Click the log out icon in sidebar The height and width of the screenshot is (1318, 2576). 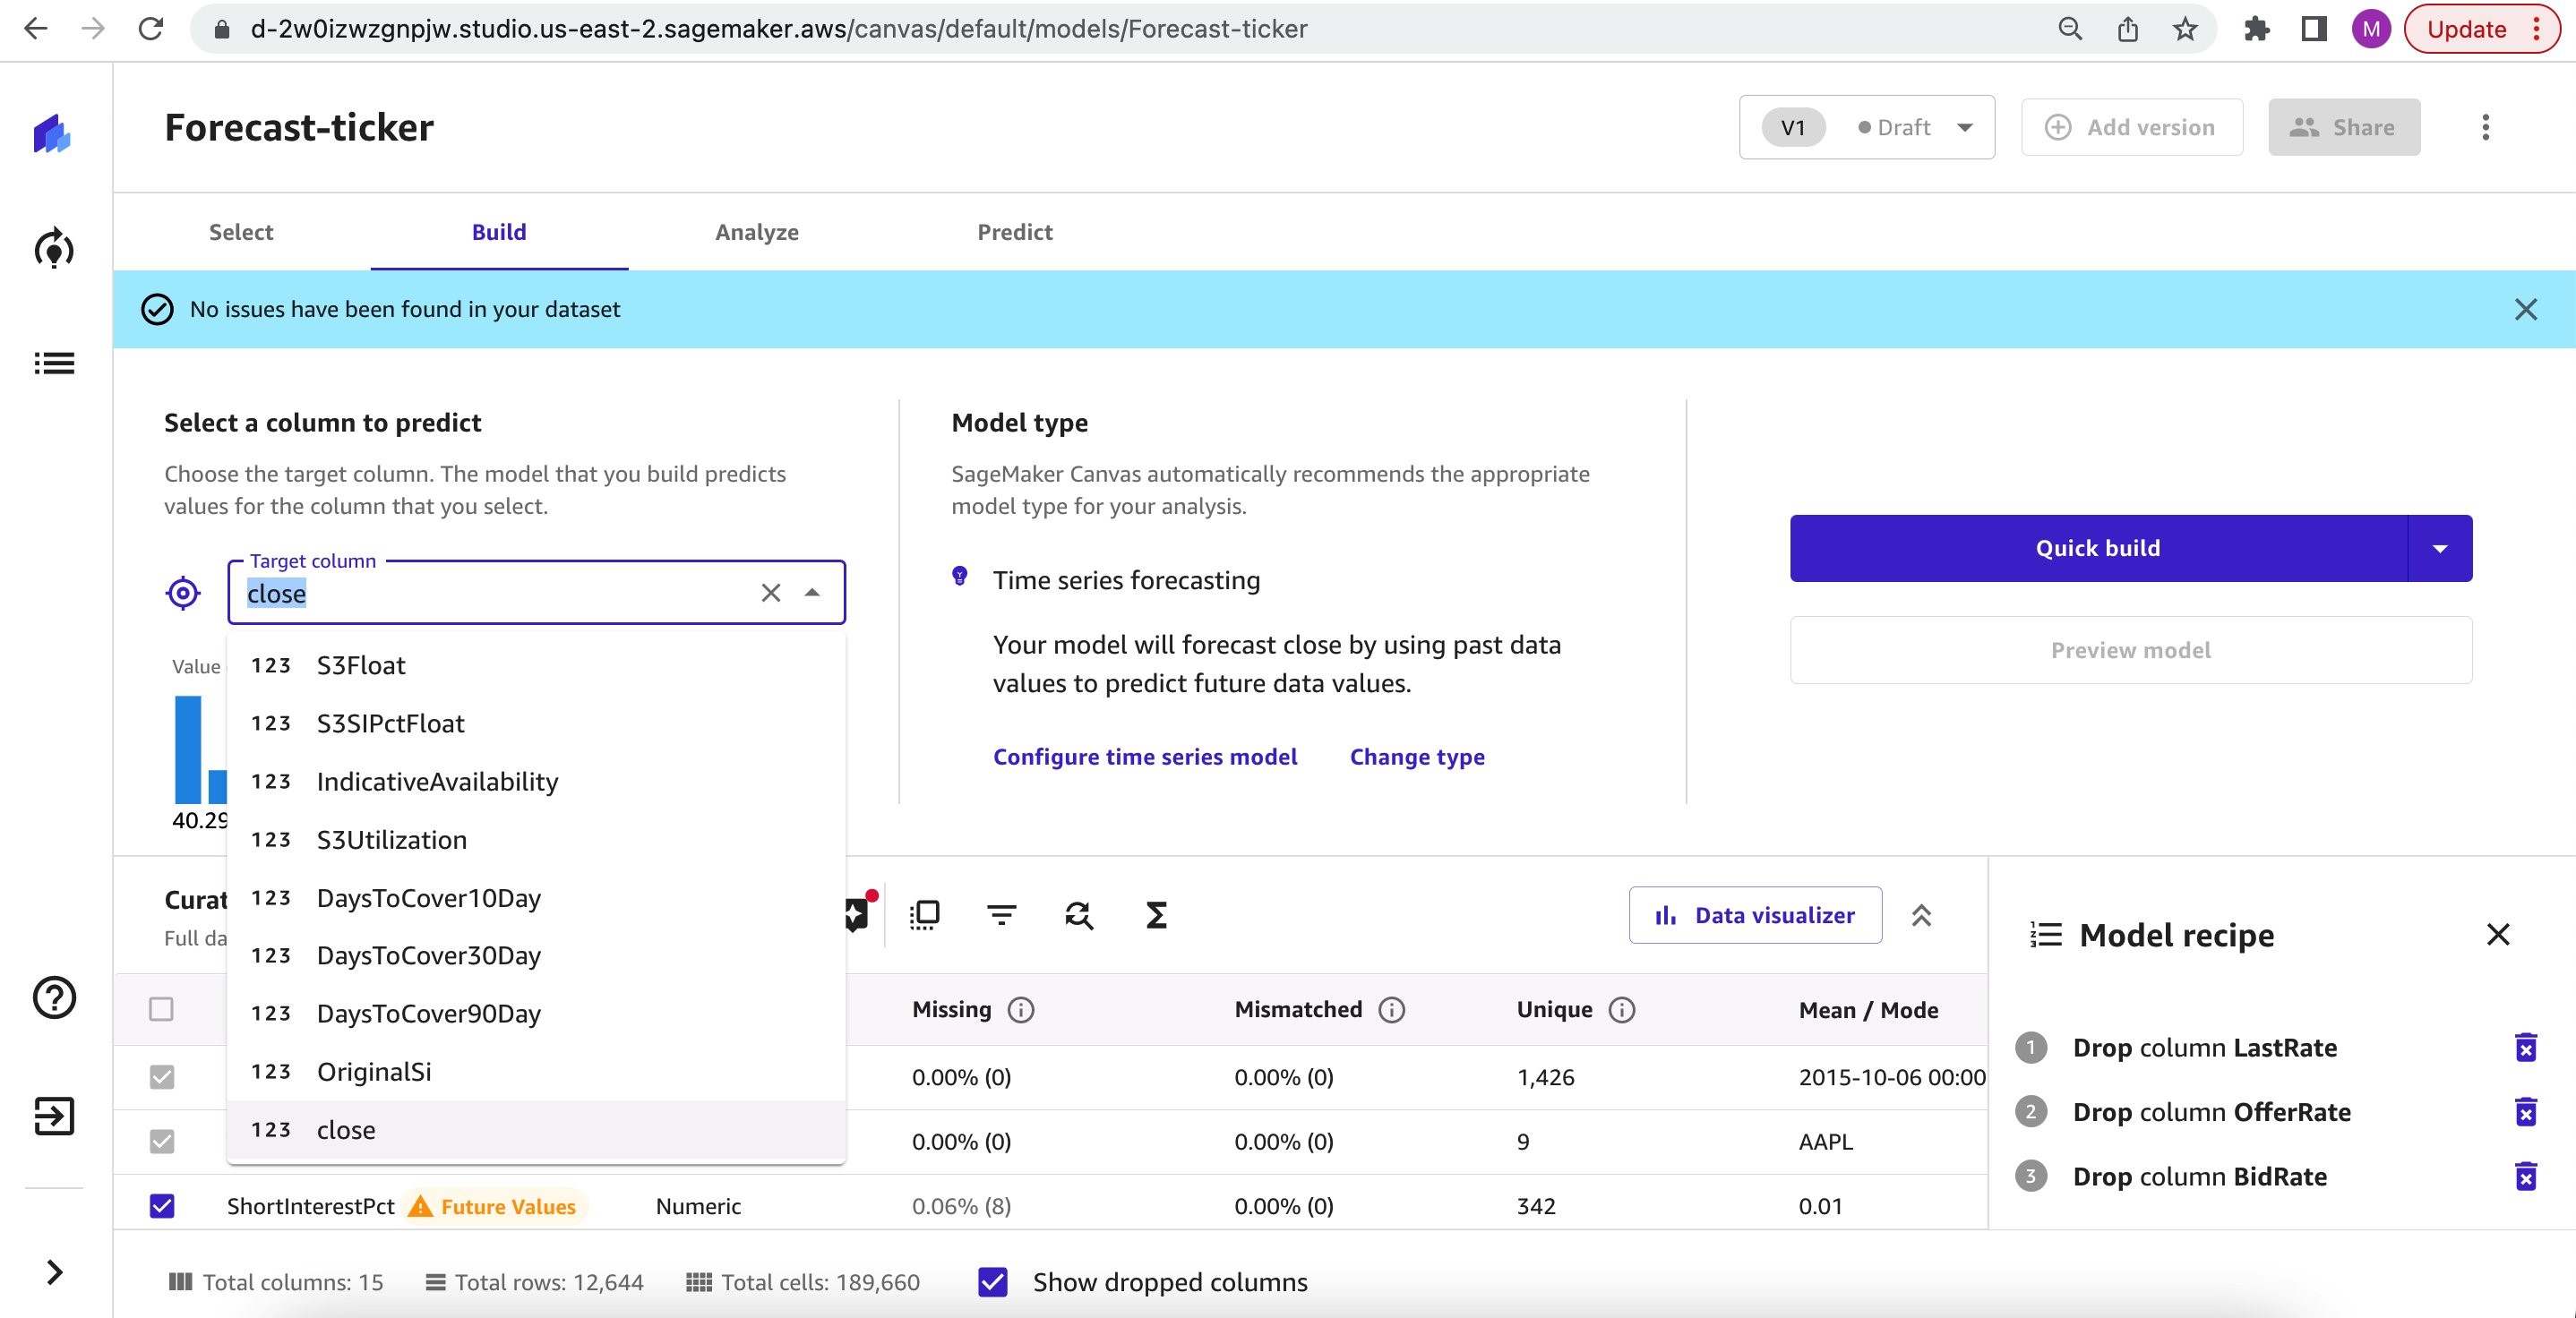pyautogui.click(x=54, y=1115)
